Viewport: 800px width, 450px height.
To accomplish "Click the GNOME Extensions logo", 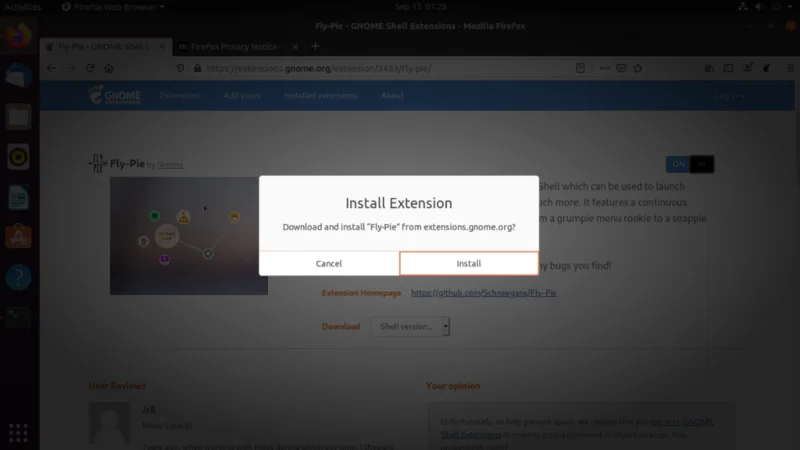I will 114,95.
